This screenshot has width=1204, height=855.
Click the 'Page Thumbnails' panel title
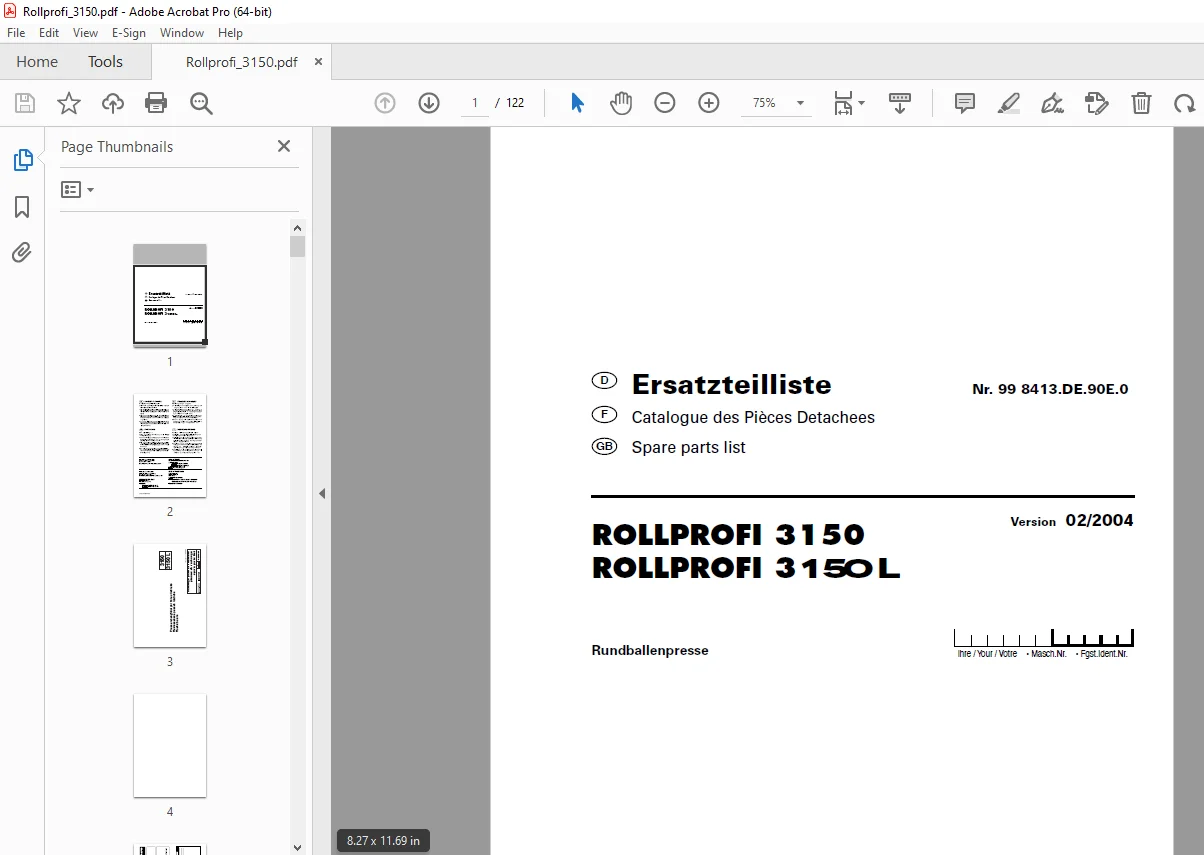pyautogui.click(x=117, y=146)
